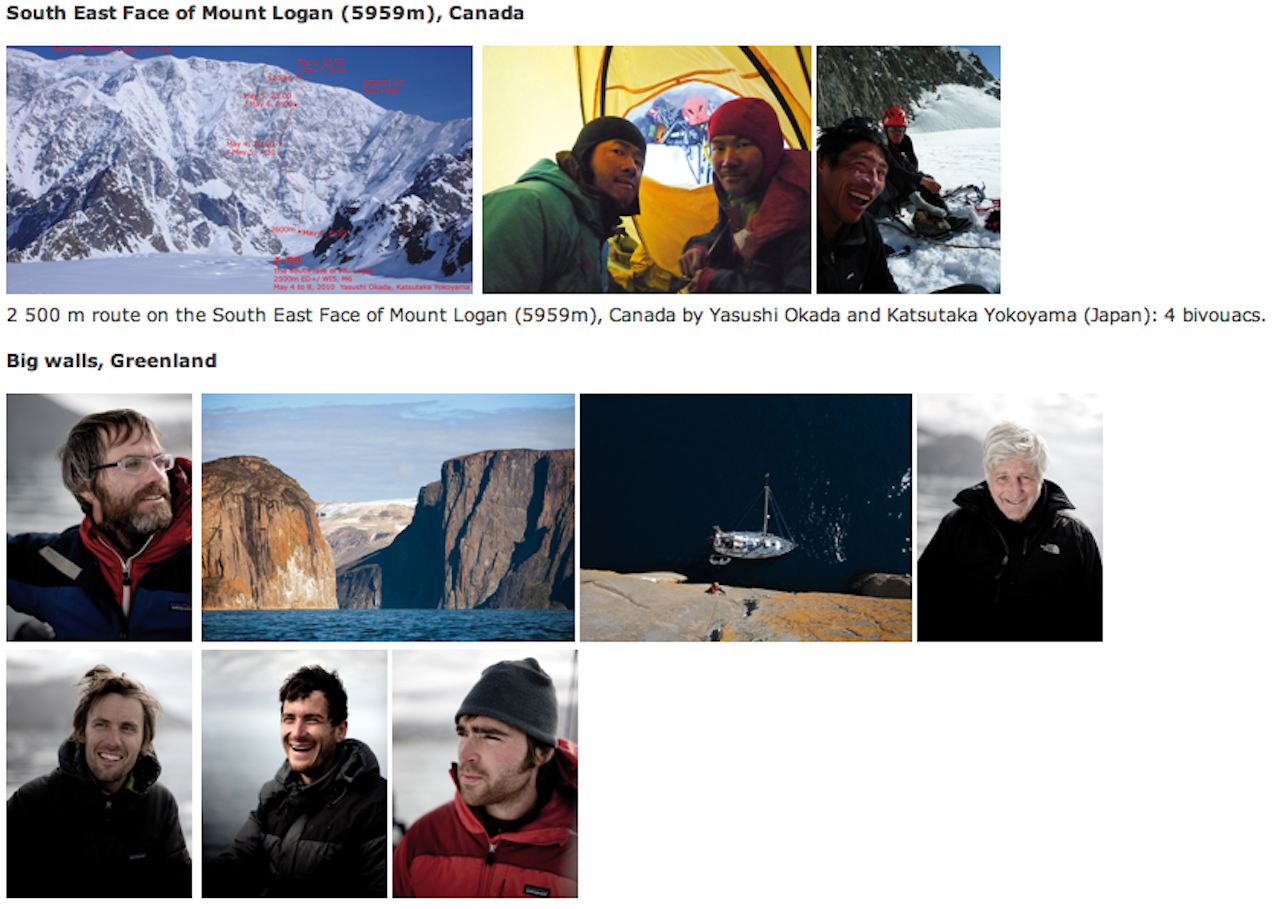Open the Greenland cliffs and fjord photo
The width and height of the screenshot is (1280, 909).
coord(388,517)
